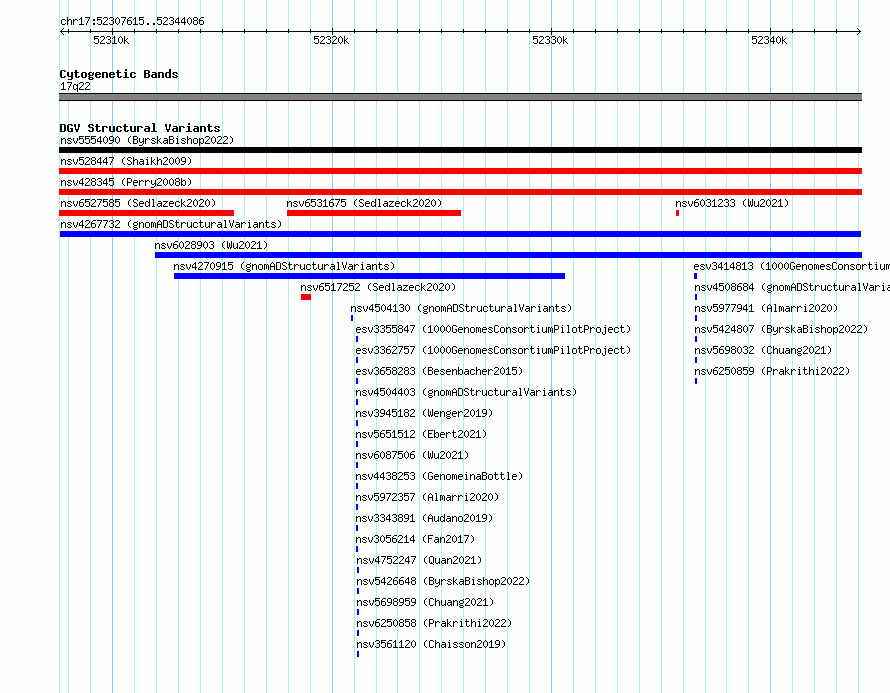Open esv3362757 (1000GenomesConsortiumPilotProject) label
This screenshot has width=890, height=693.
493,350
